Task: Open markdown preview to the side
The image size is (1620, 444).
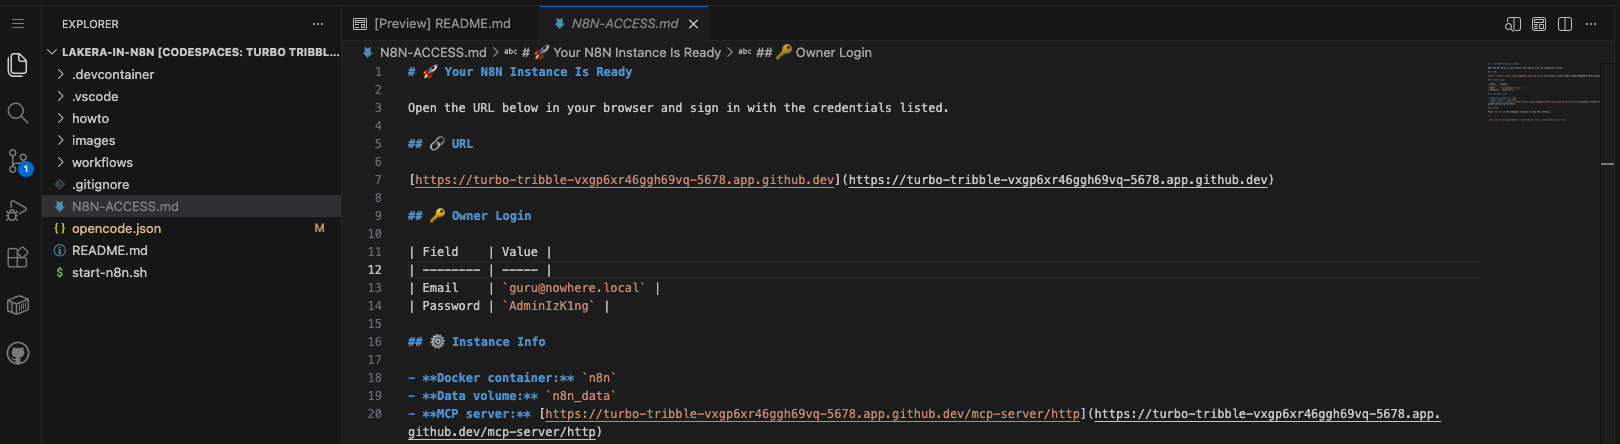Action: coord(1513,24)
